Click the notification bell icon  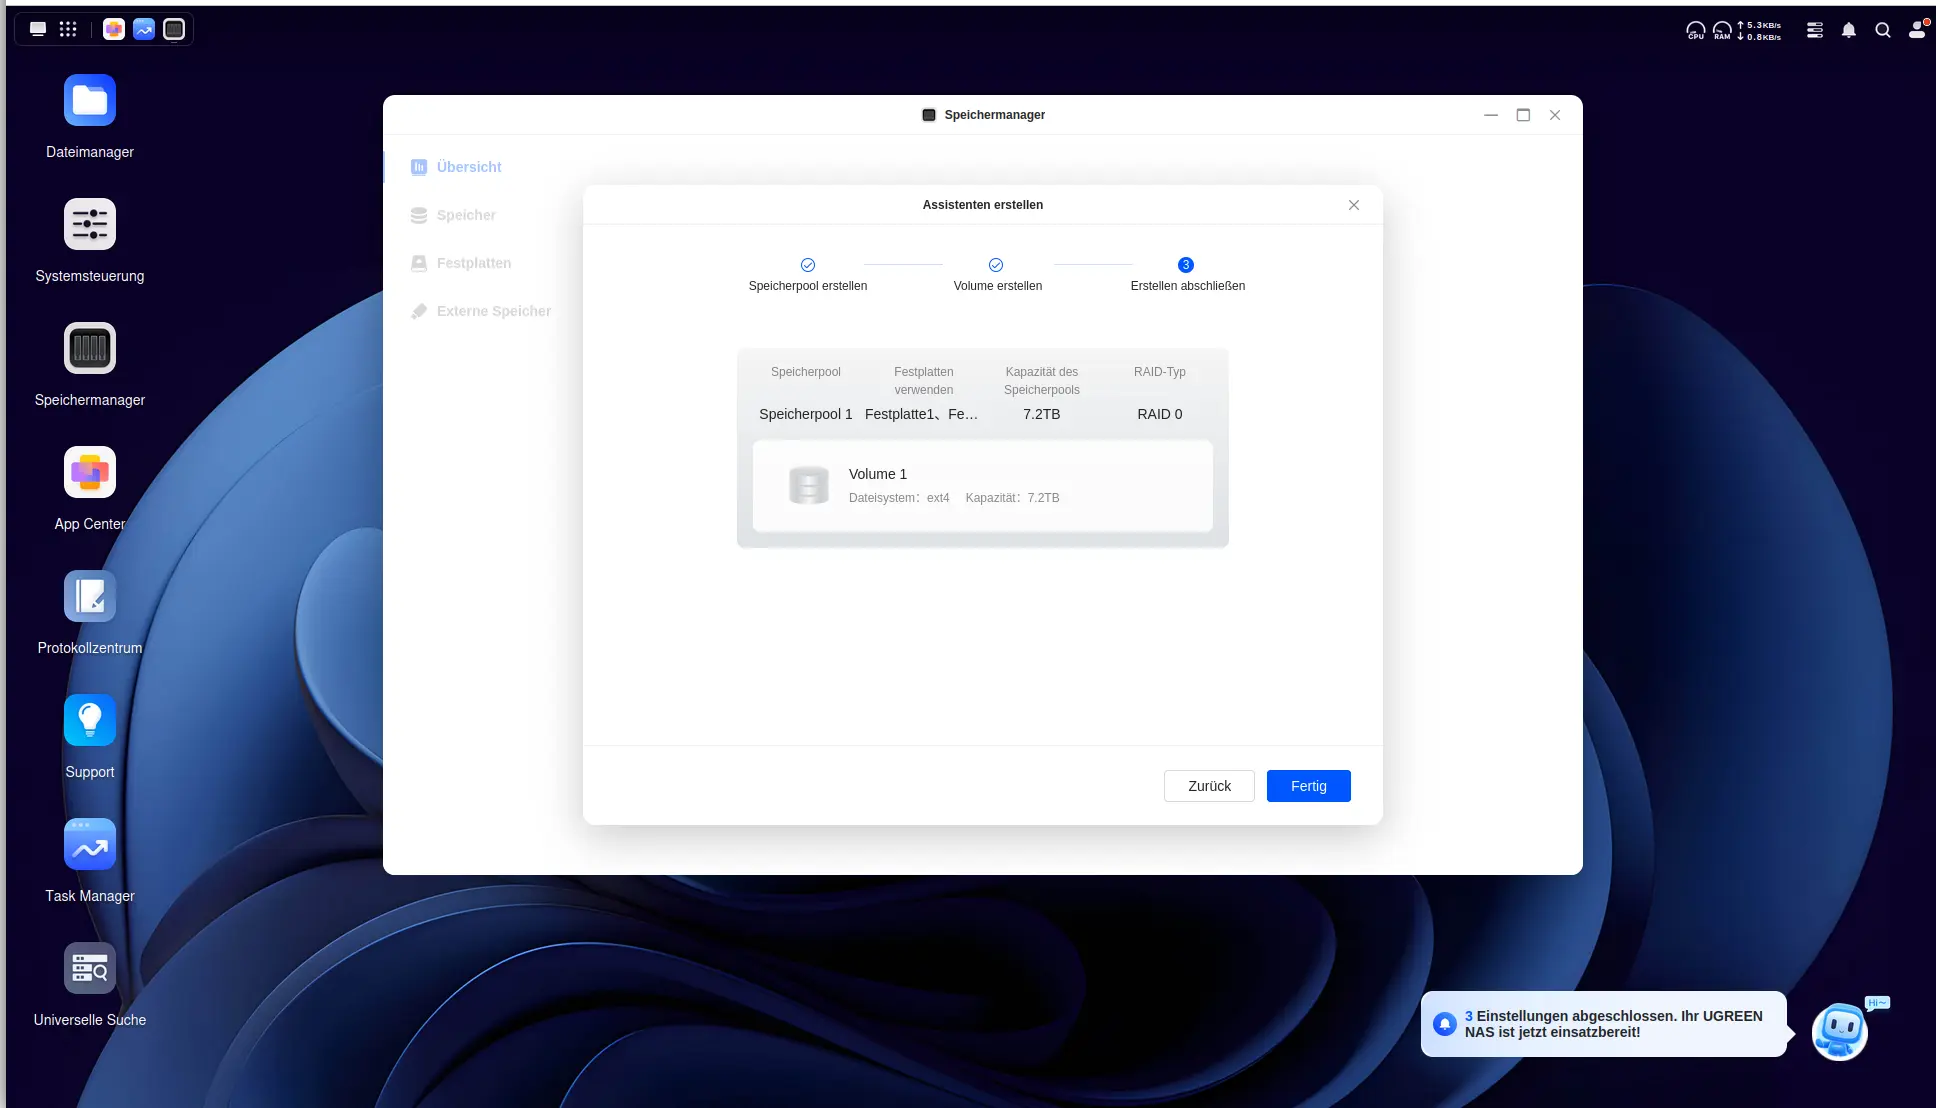(x=1849, y=30)
